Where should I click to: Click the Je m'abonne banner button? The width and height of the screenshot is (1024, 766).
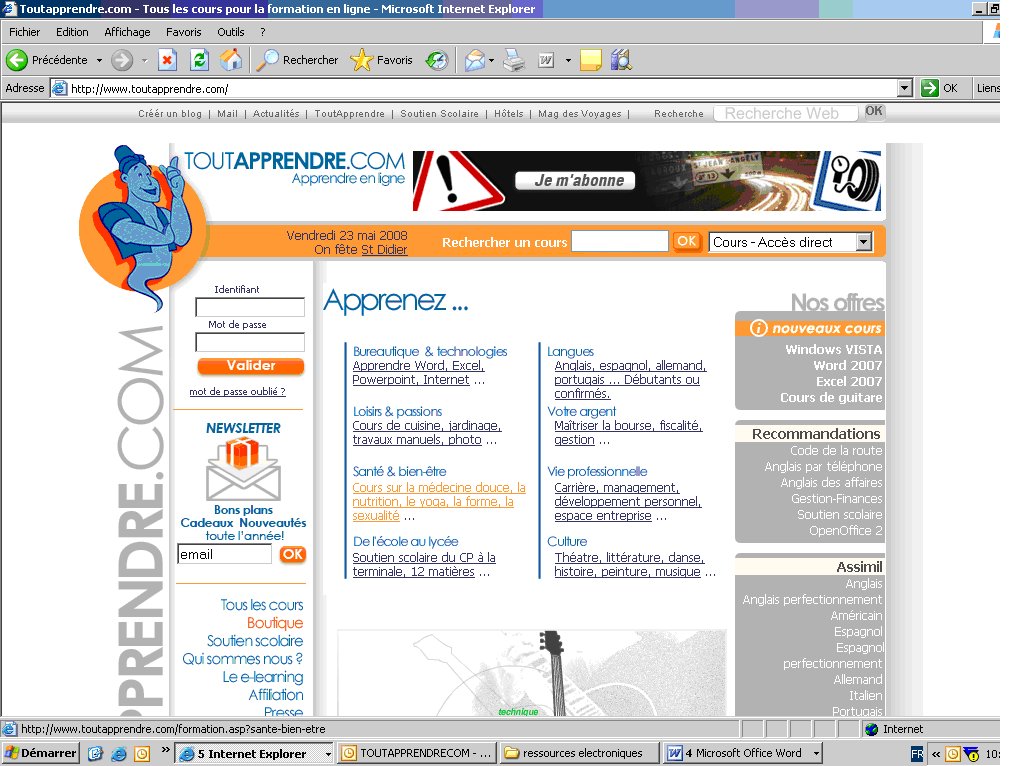(575, 180)
